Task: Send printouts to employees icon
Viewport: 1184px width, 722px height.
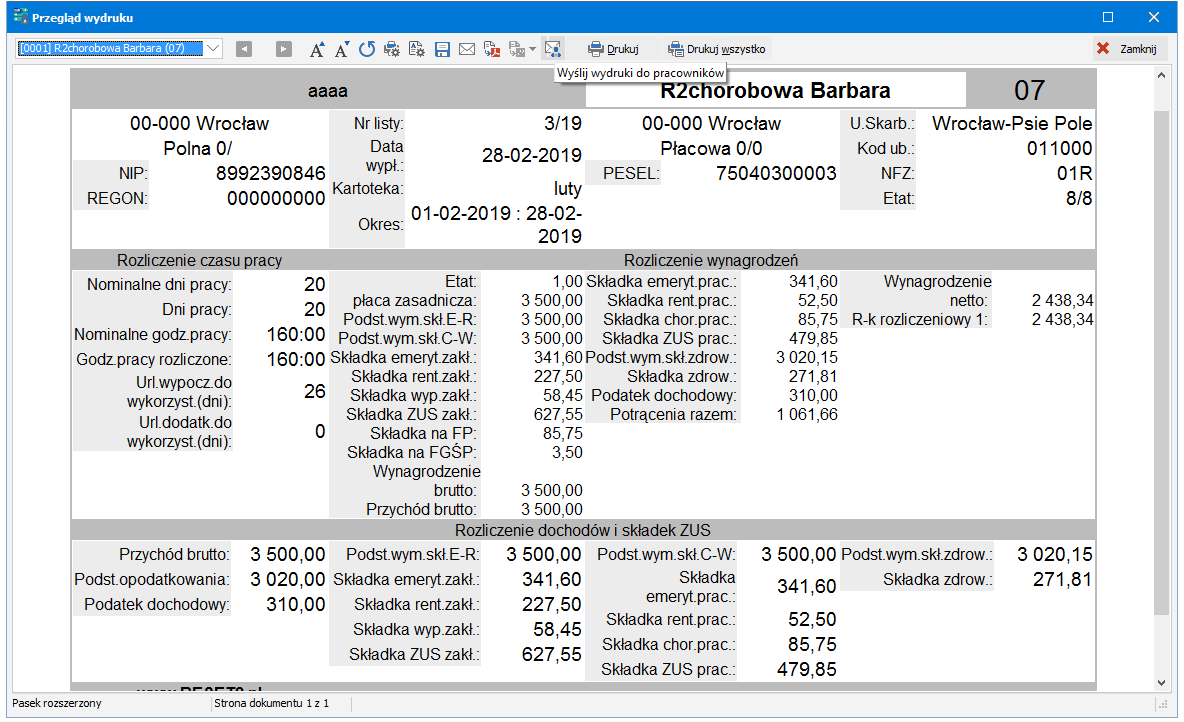Action: (554, 48)
